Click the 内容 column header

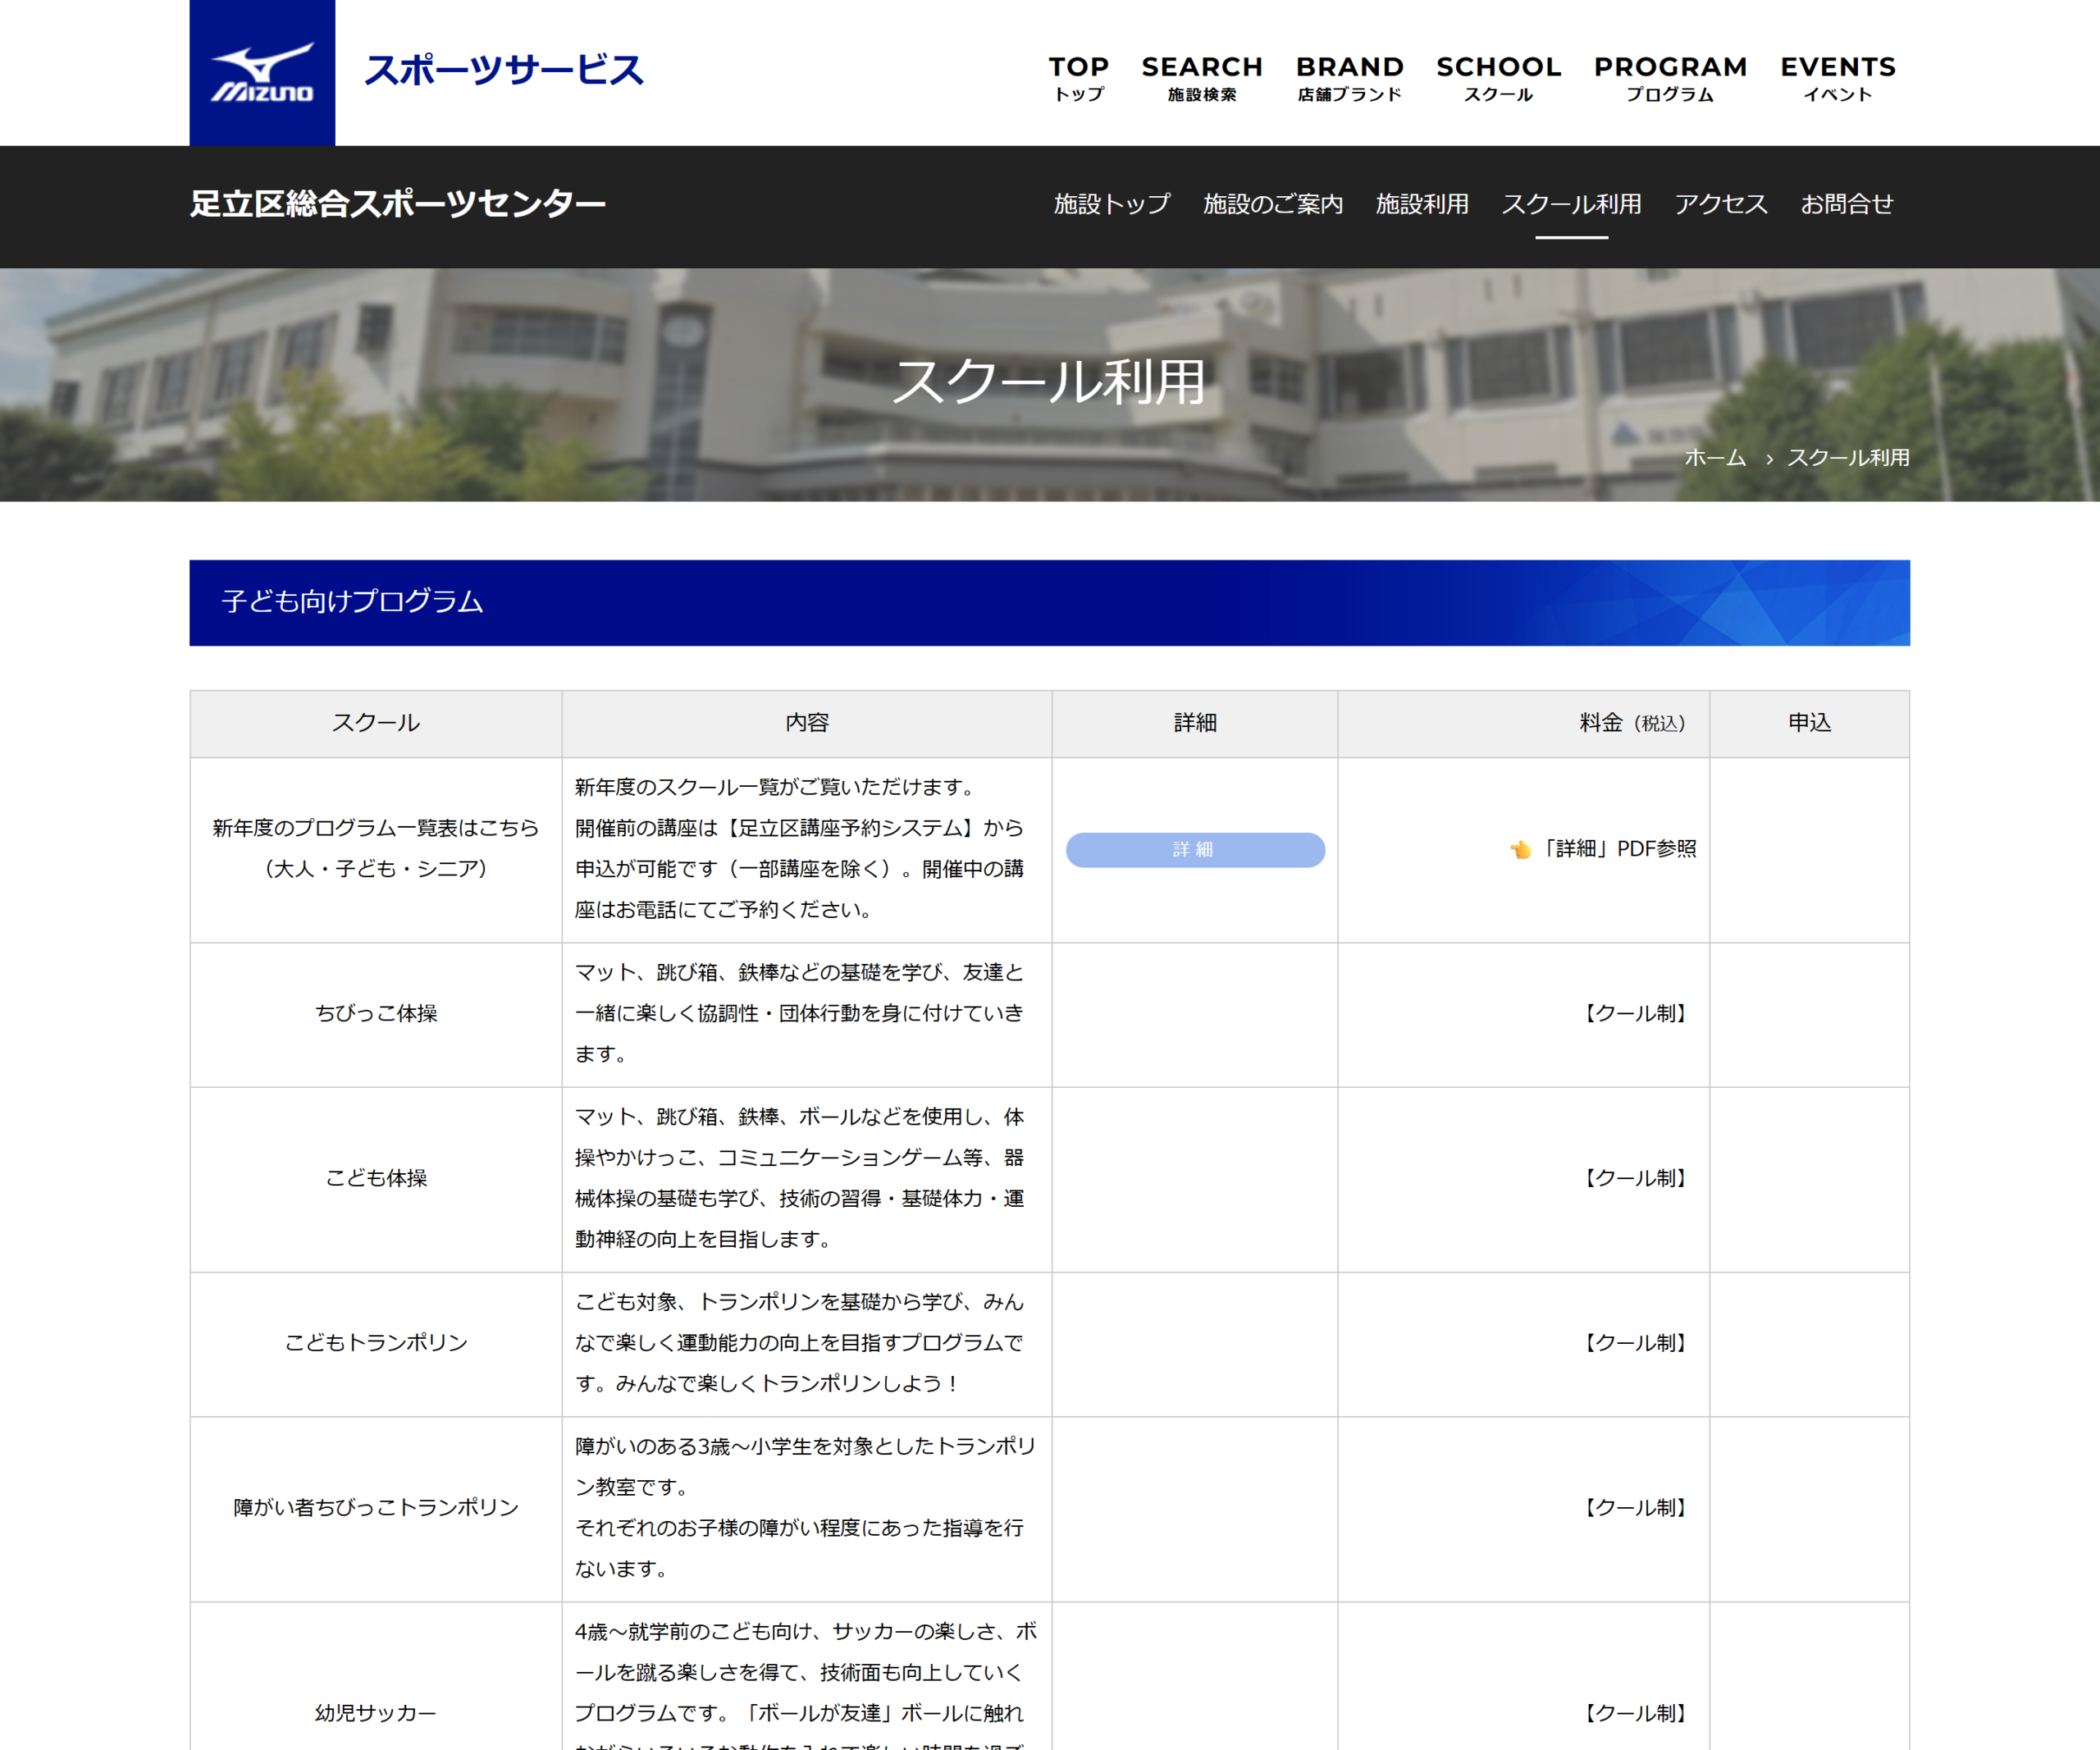(807, 723)
